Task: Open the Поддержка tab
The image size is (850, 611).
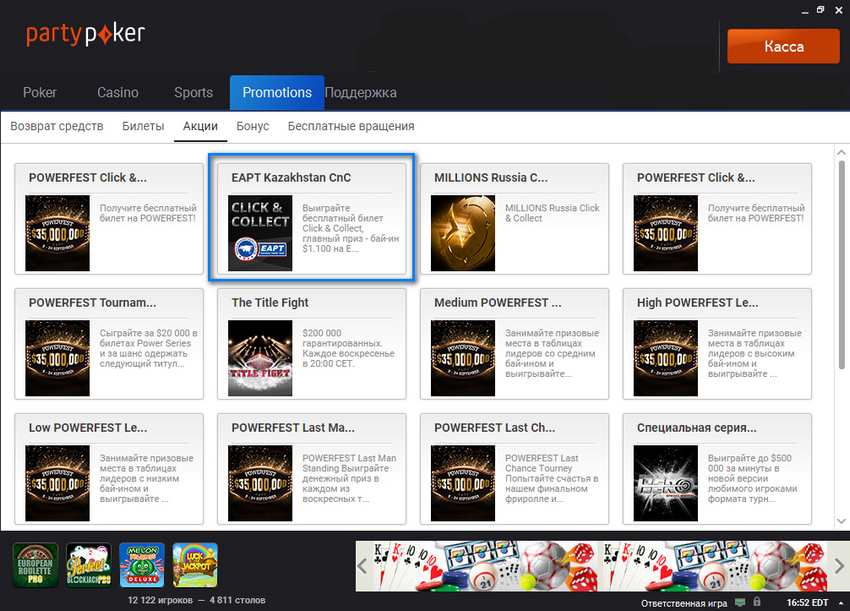Action: 360,93
